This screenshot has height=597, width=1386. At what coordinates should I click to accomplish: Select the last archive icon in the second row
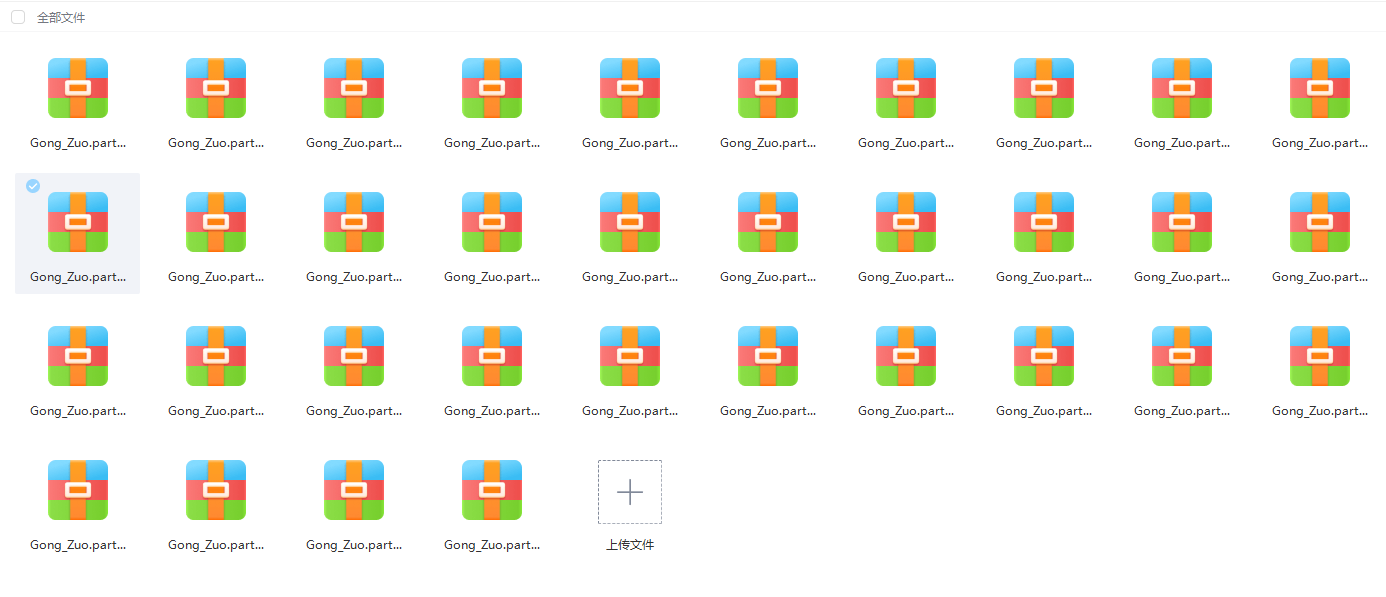(1319, 222)
